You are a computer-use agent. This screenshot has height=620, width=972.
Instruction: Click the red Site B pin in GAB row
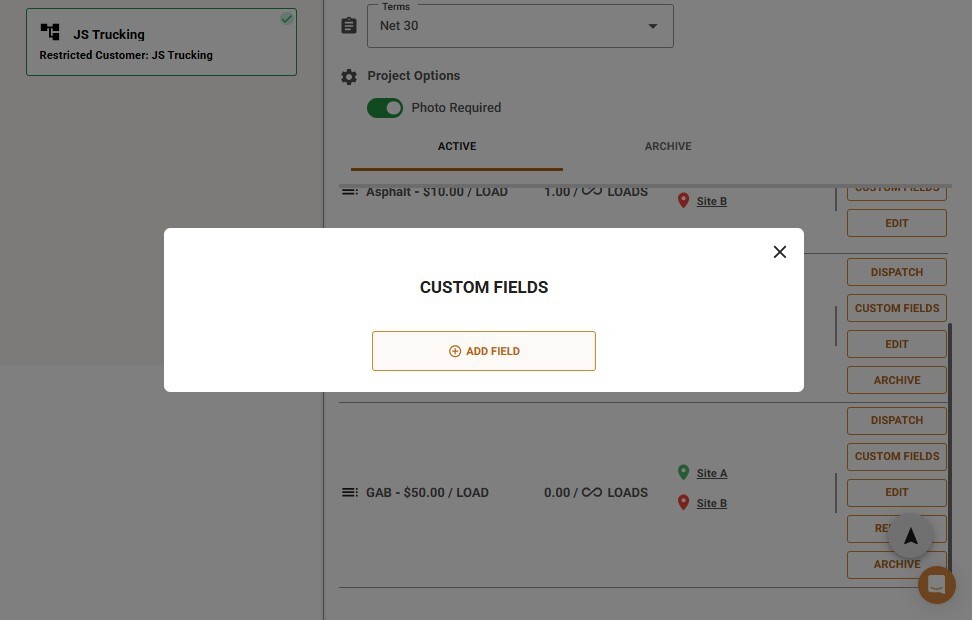683,502
